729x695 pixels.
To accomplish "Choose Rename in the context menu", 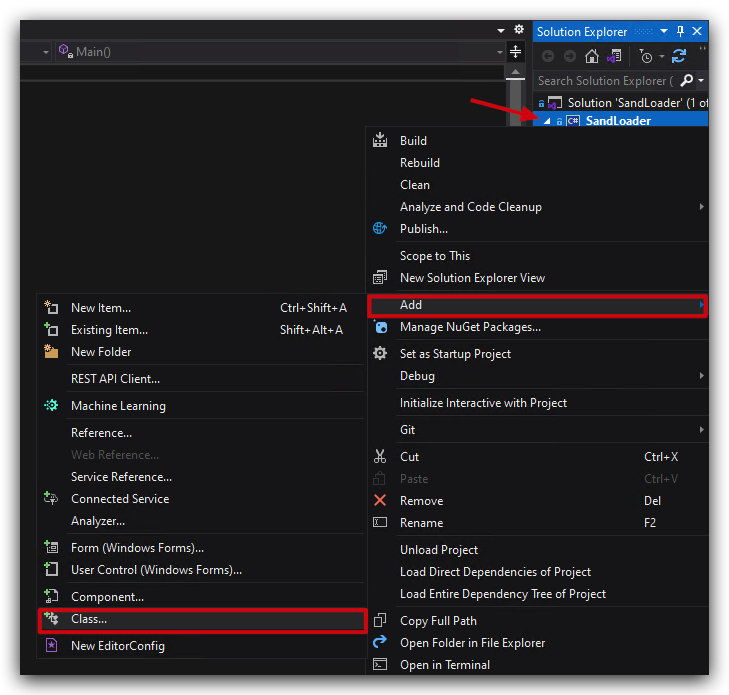I will click(537, 523).
